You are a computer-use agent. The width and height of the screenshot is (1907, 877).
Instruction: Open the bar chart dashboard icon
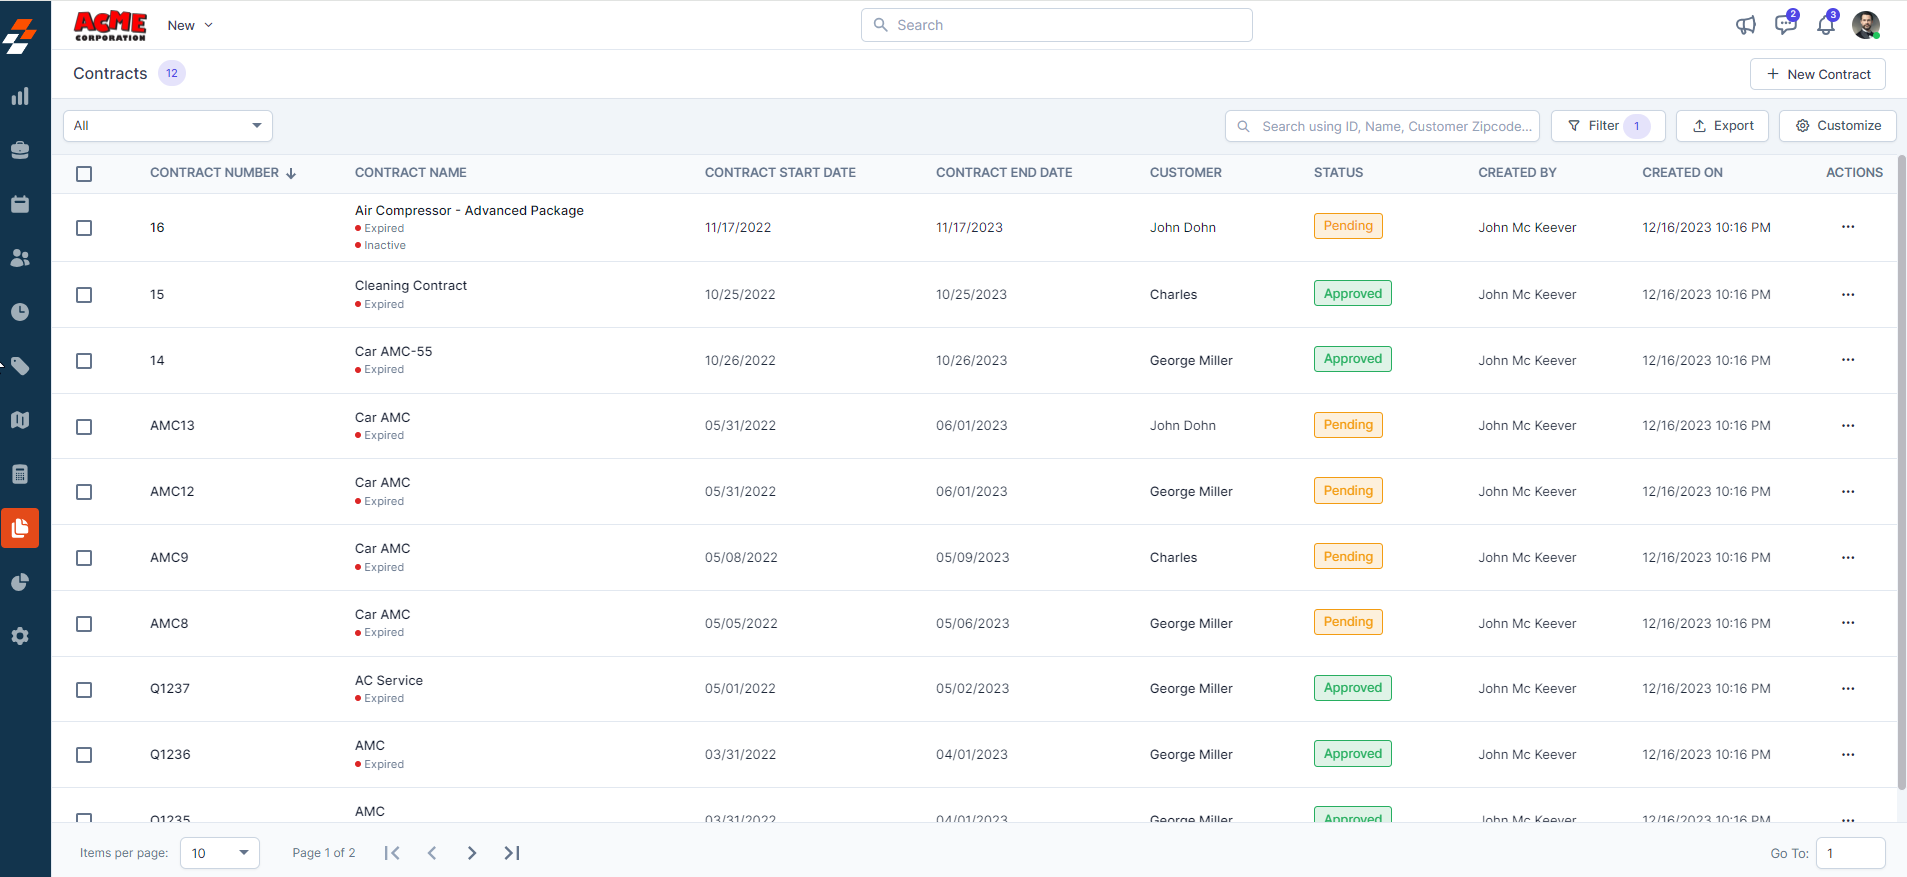[x=20, y=97]
